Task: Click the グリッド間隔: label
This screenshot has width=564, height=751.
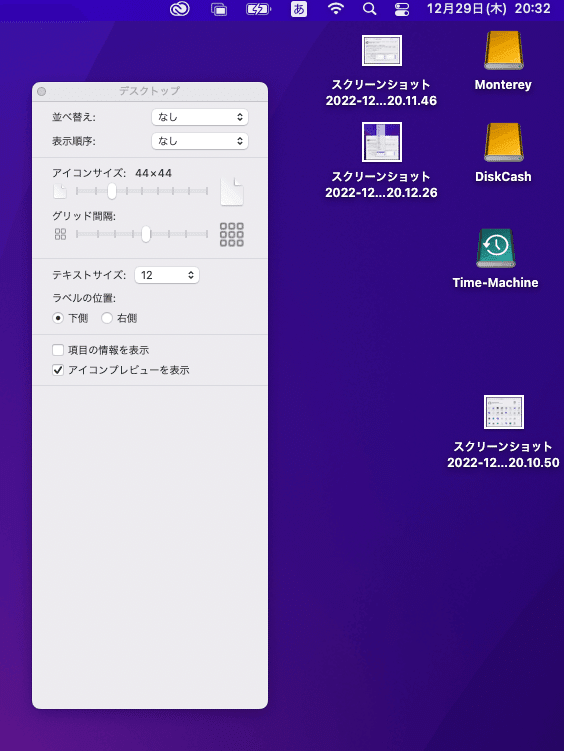Action: [x=84, y=216]
